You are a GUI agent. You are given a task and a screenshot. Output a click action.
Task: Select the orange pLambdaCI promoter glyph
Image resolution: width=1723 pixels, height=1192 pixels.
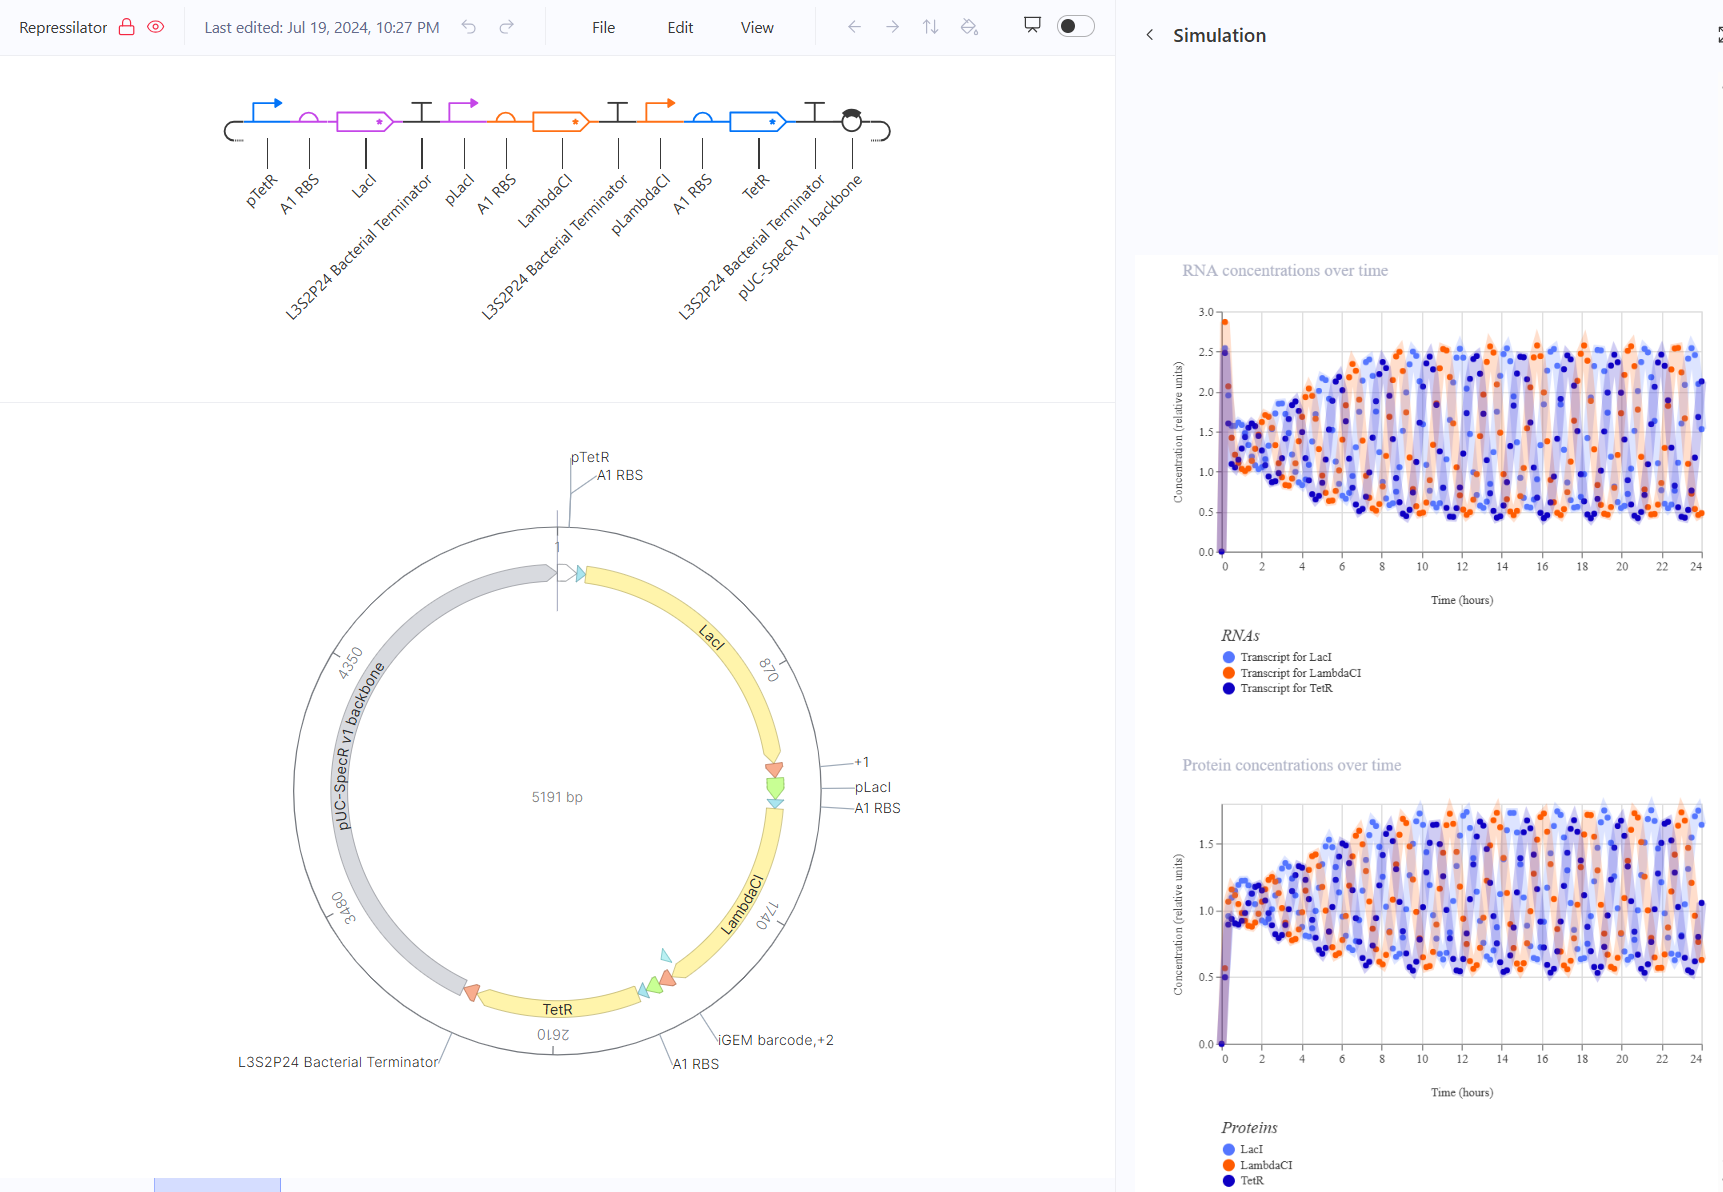click(x=660, y=110)
